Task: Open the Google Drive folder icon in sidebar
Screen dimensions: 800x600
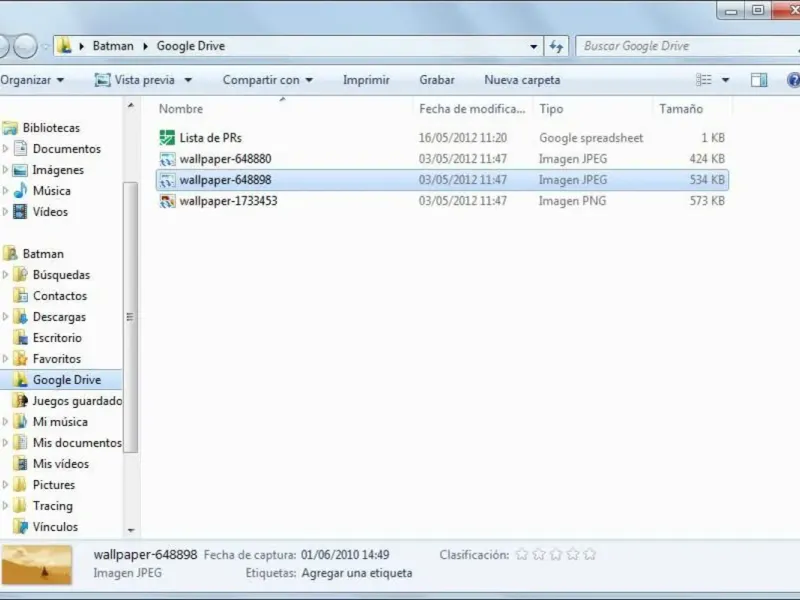Action: (x=20, y=379)
